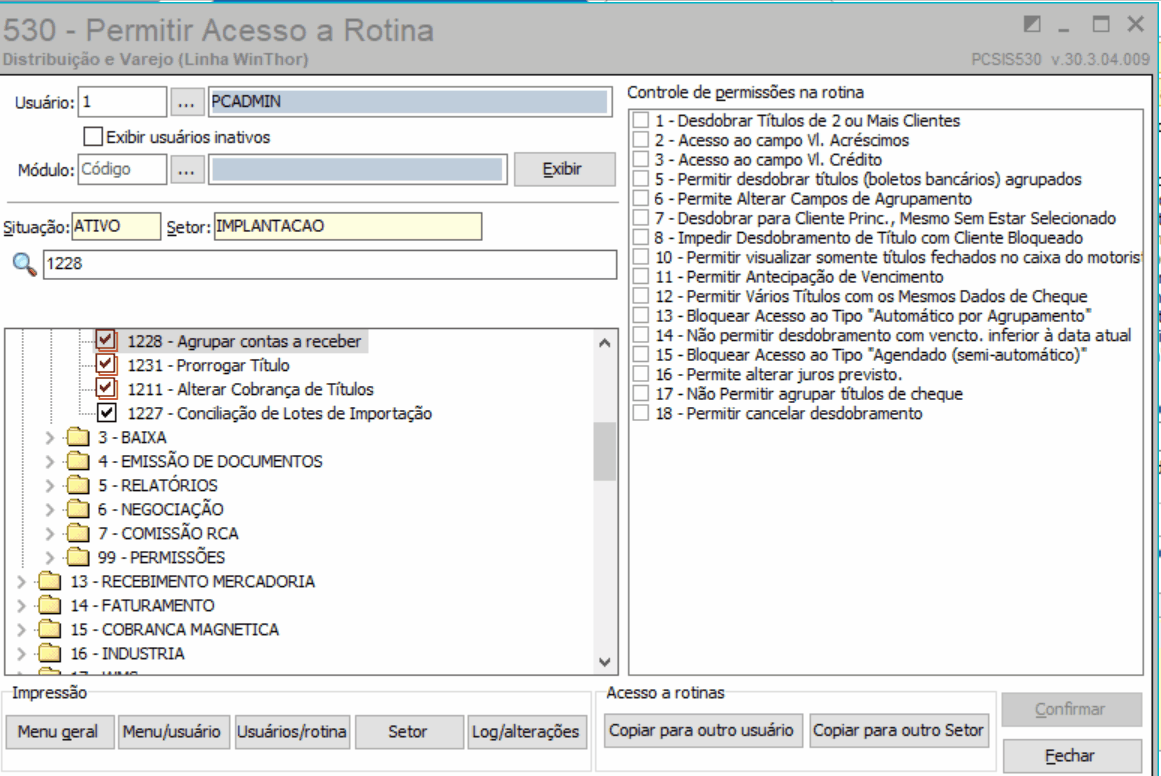
Task: Print the Usuários/rotina report
Action: click(292, 732)
